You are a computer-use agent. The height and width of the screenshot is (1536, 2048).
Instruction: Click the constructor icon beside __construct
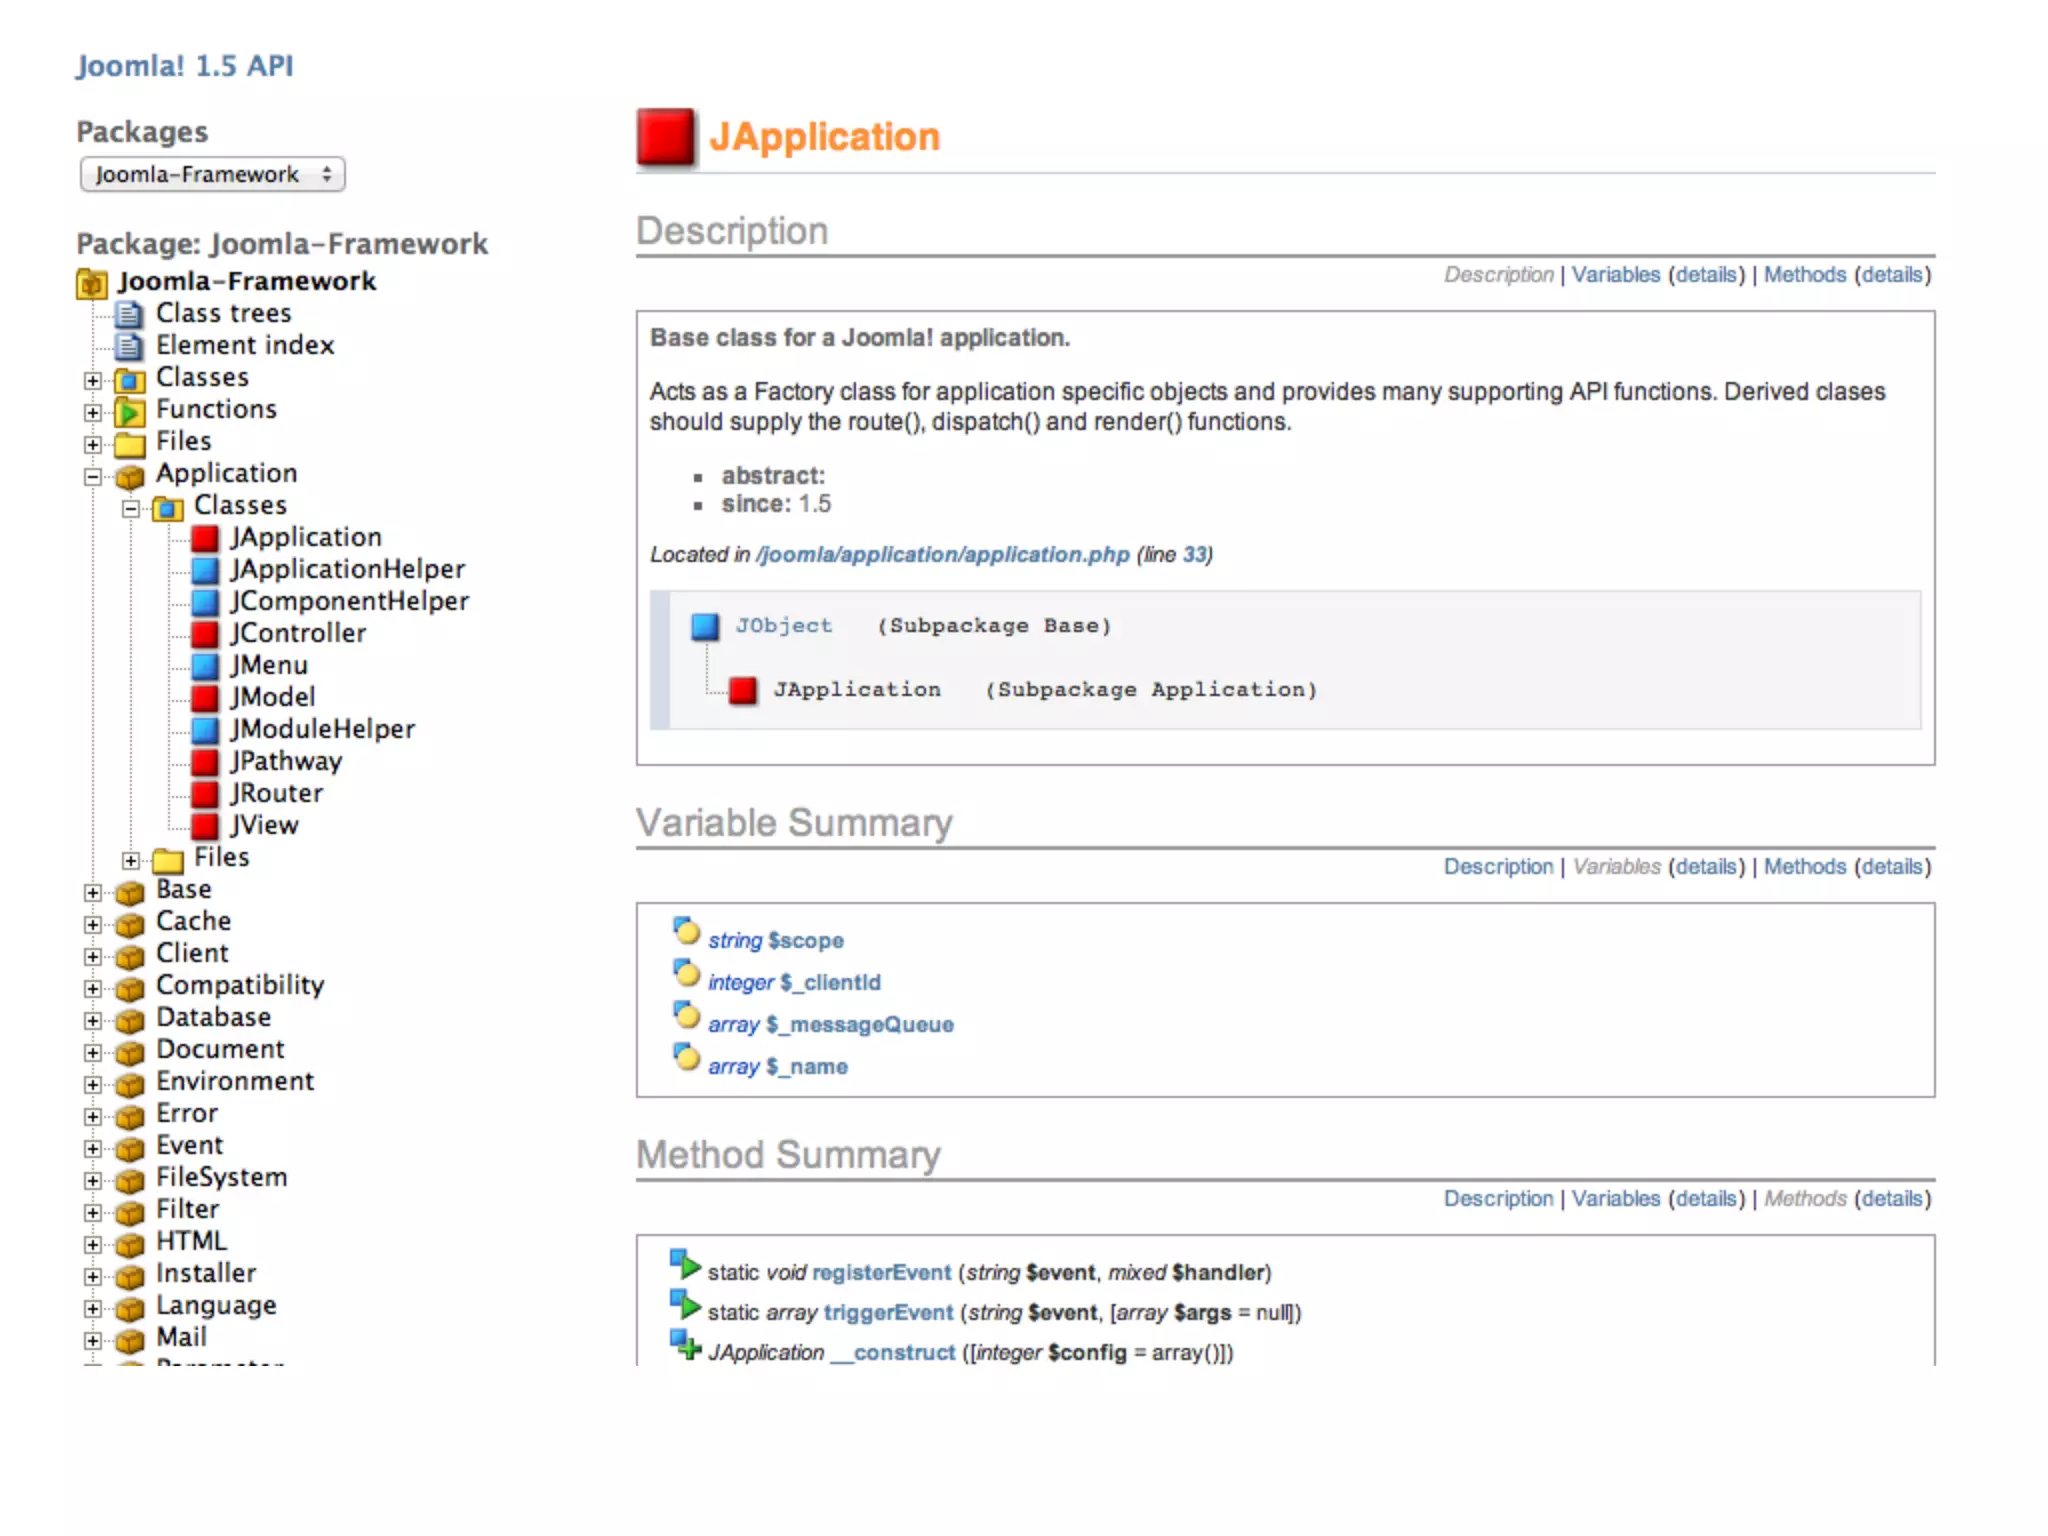click(685, 1345)
